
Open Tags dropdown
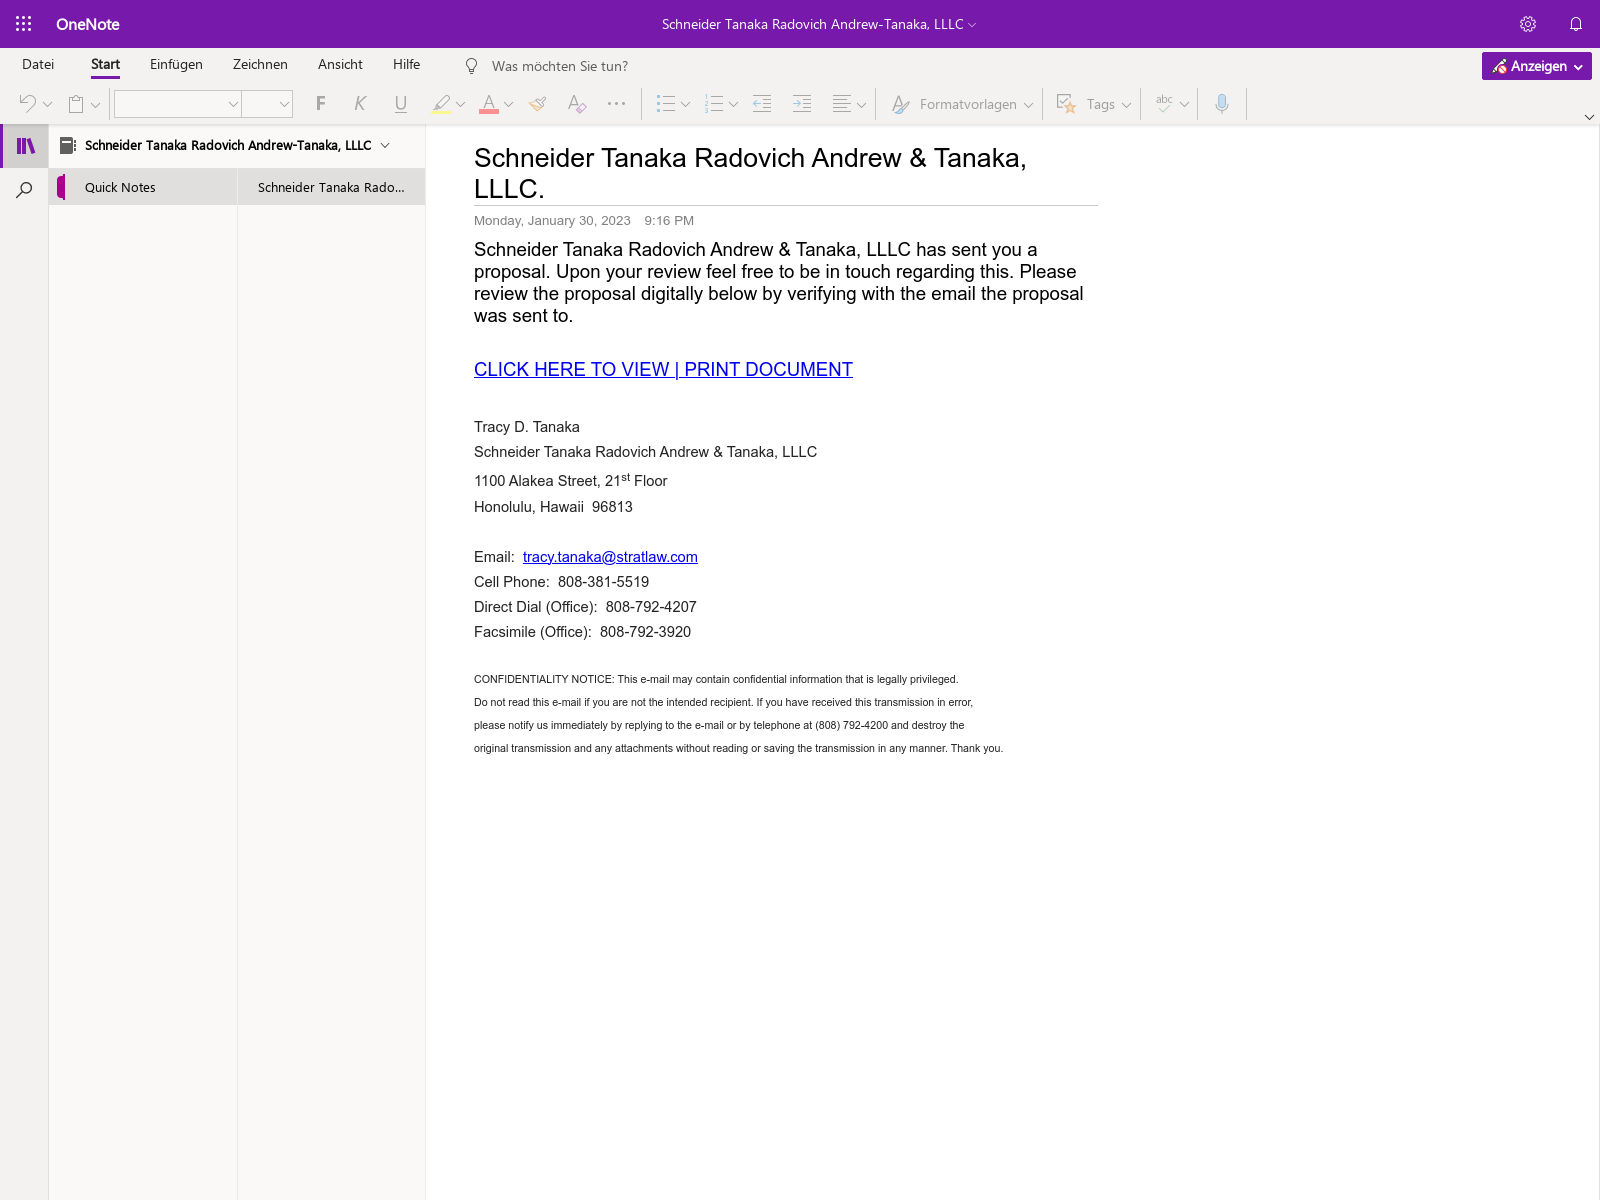pyautogui.click(x=1094, y=104)
